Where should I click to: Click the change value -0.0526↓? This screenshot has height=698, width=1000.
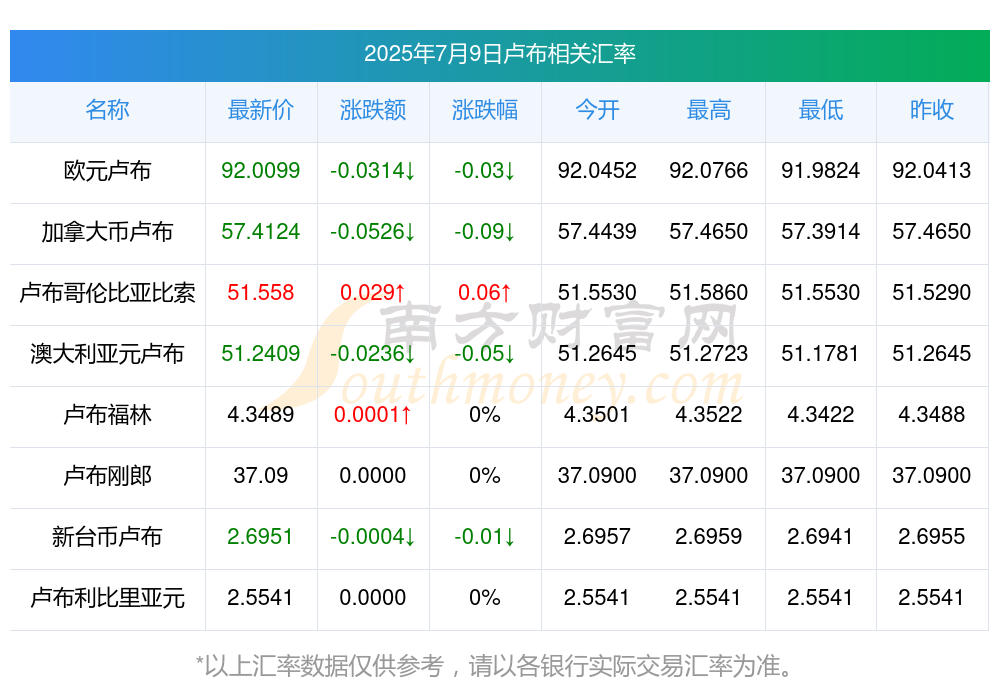372,231
